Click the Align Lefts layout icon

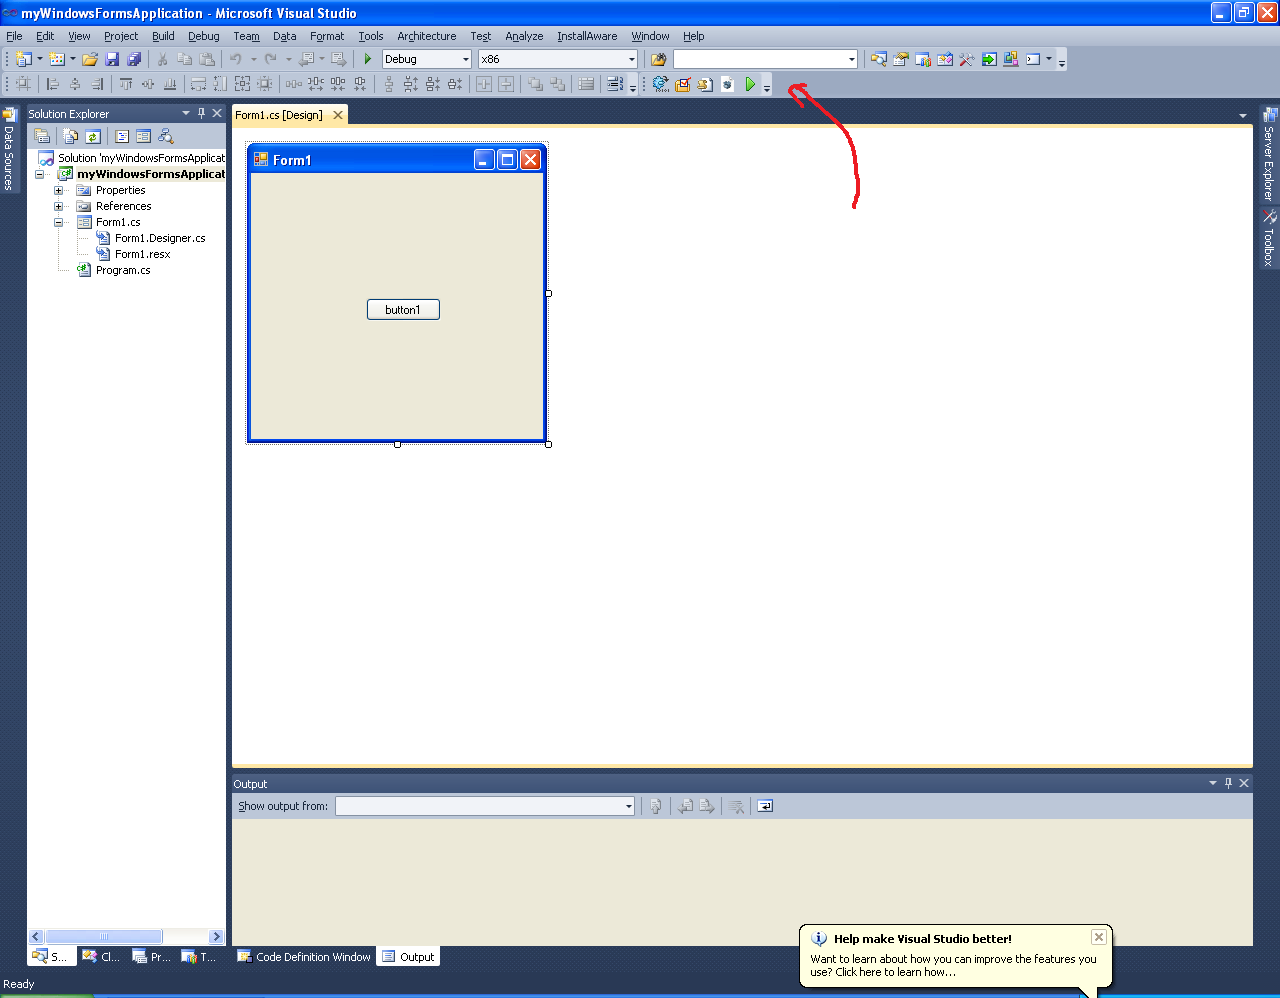pyautogui.click(x=53, y=84)
